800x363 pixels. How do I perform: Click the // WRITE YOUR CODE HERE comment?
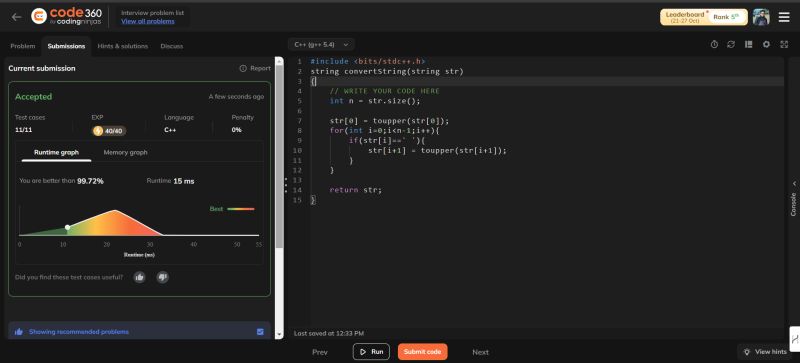click(x=384, y=91)
